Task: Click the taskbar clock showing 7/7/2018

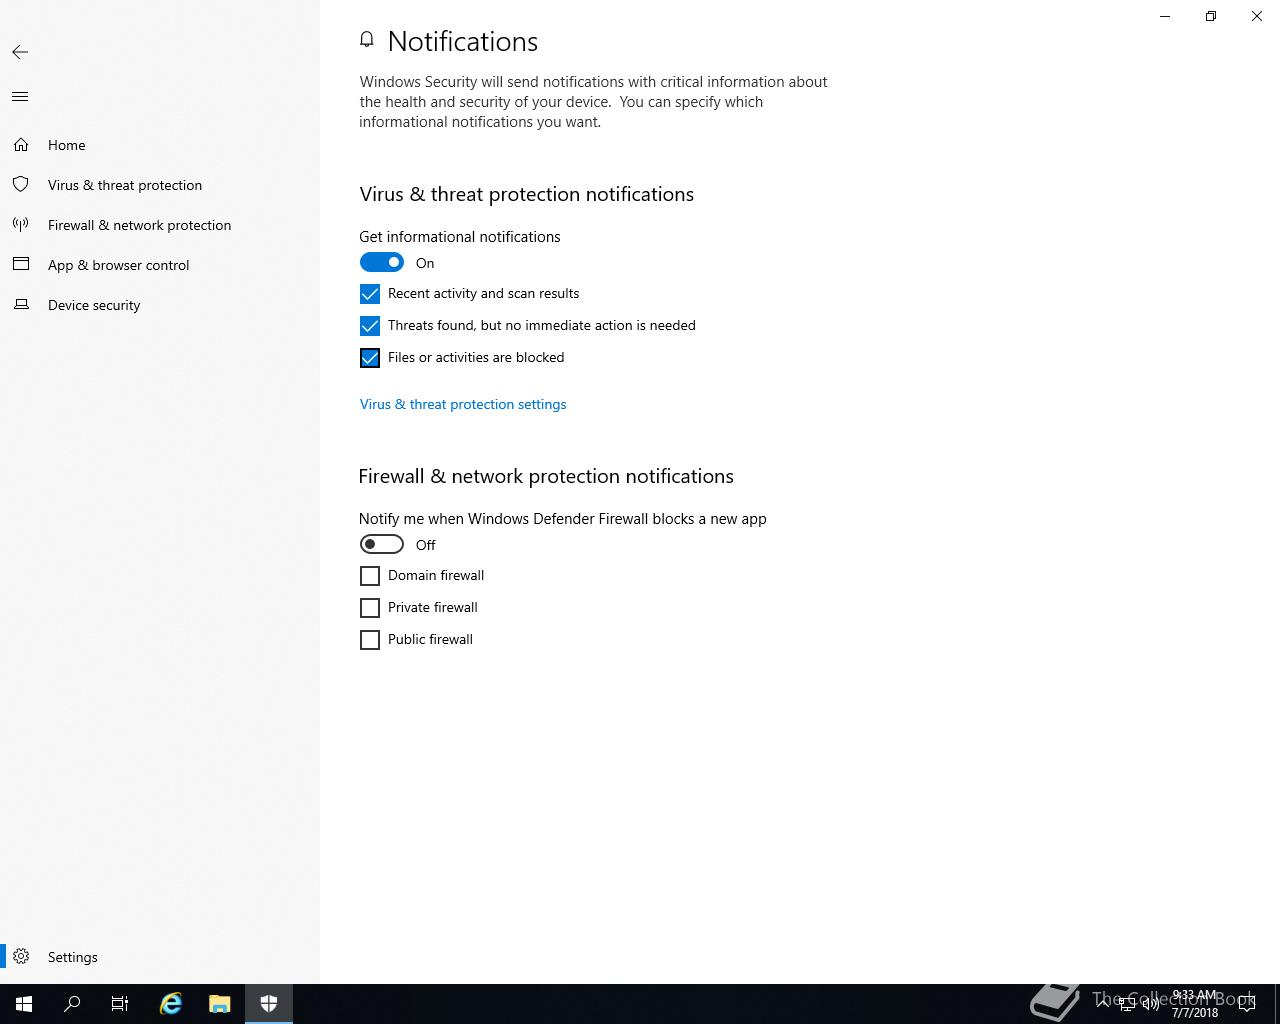Action: [1195, 1004]
